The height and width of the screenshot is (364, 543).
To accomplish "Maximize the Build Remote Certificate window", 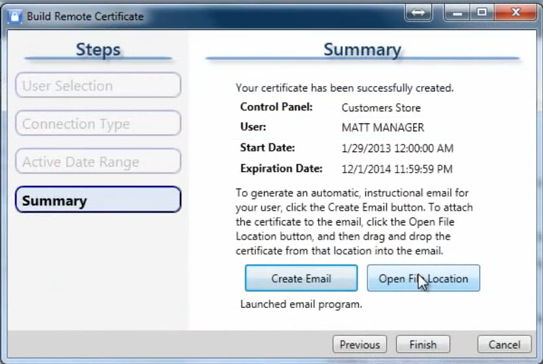I will coord(482,12).
